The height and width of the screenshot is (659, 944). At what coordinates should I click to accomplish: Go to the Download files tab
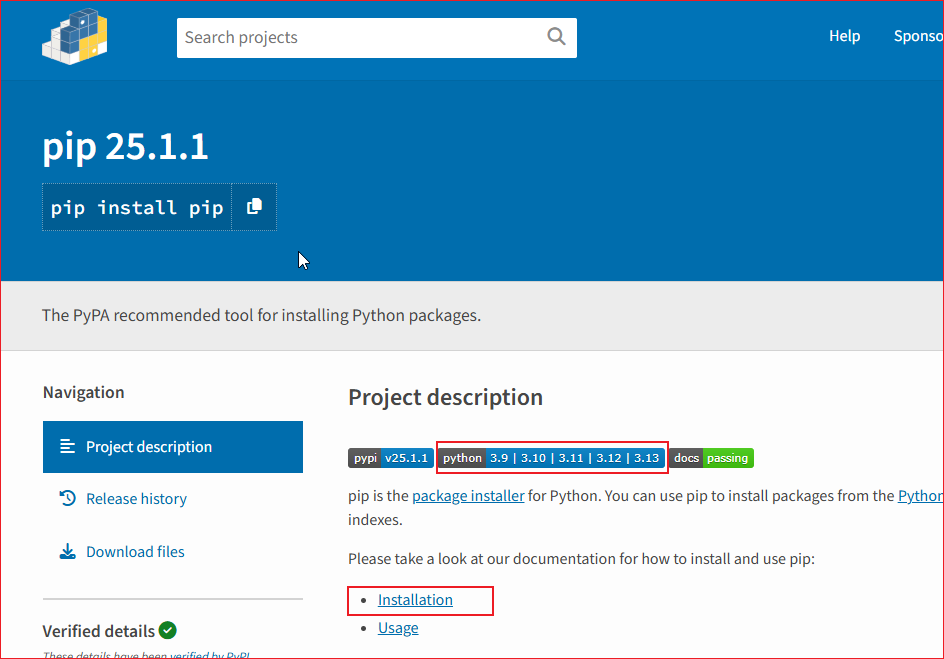(135, 552)
